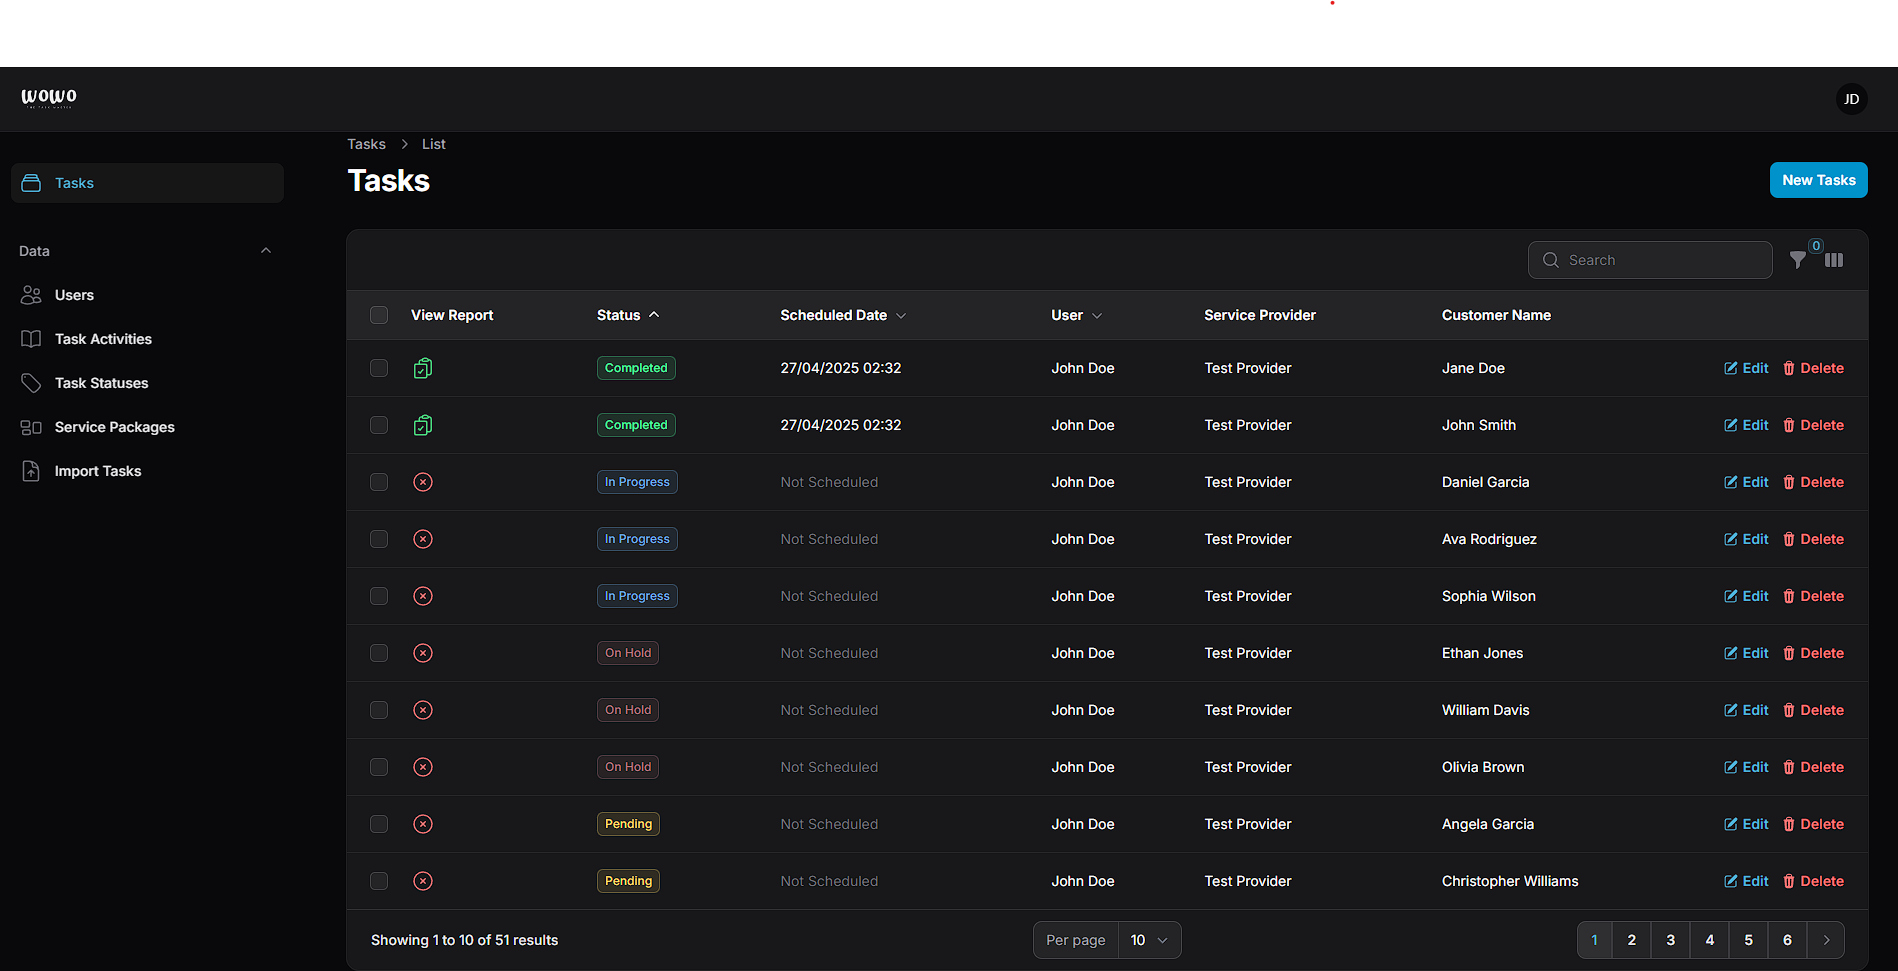1898x971 pixels.
Task: Click the On Hold badge for Ethan Jones
Action: tap(628, 653)
